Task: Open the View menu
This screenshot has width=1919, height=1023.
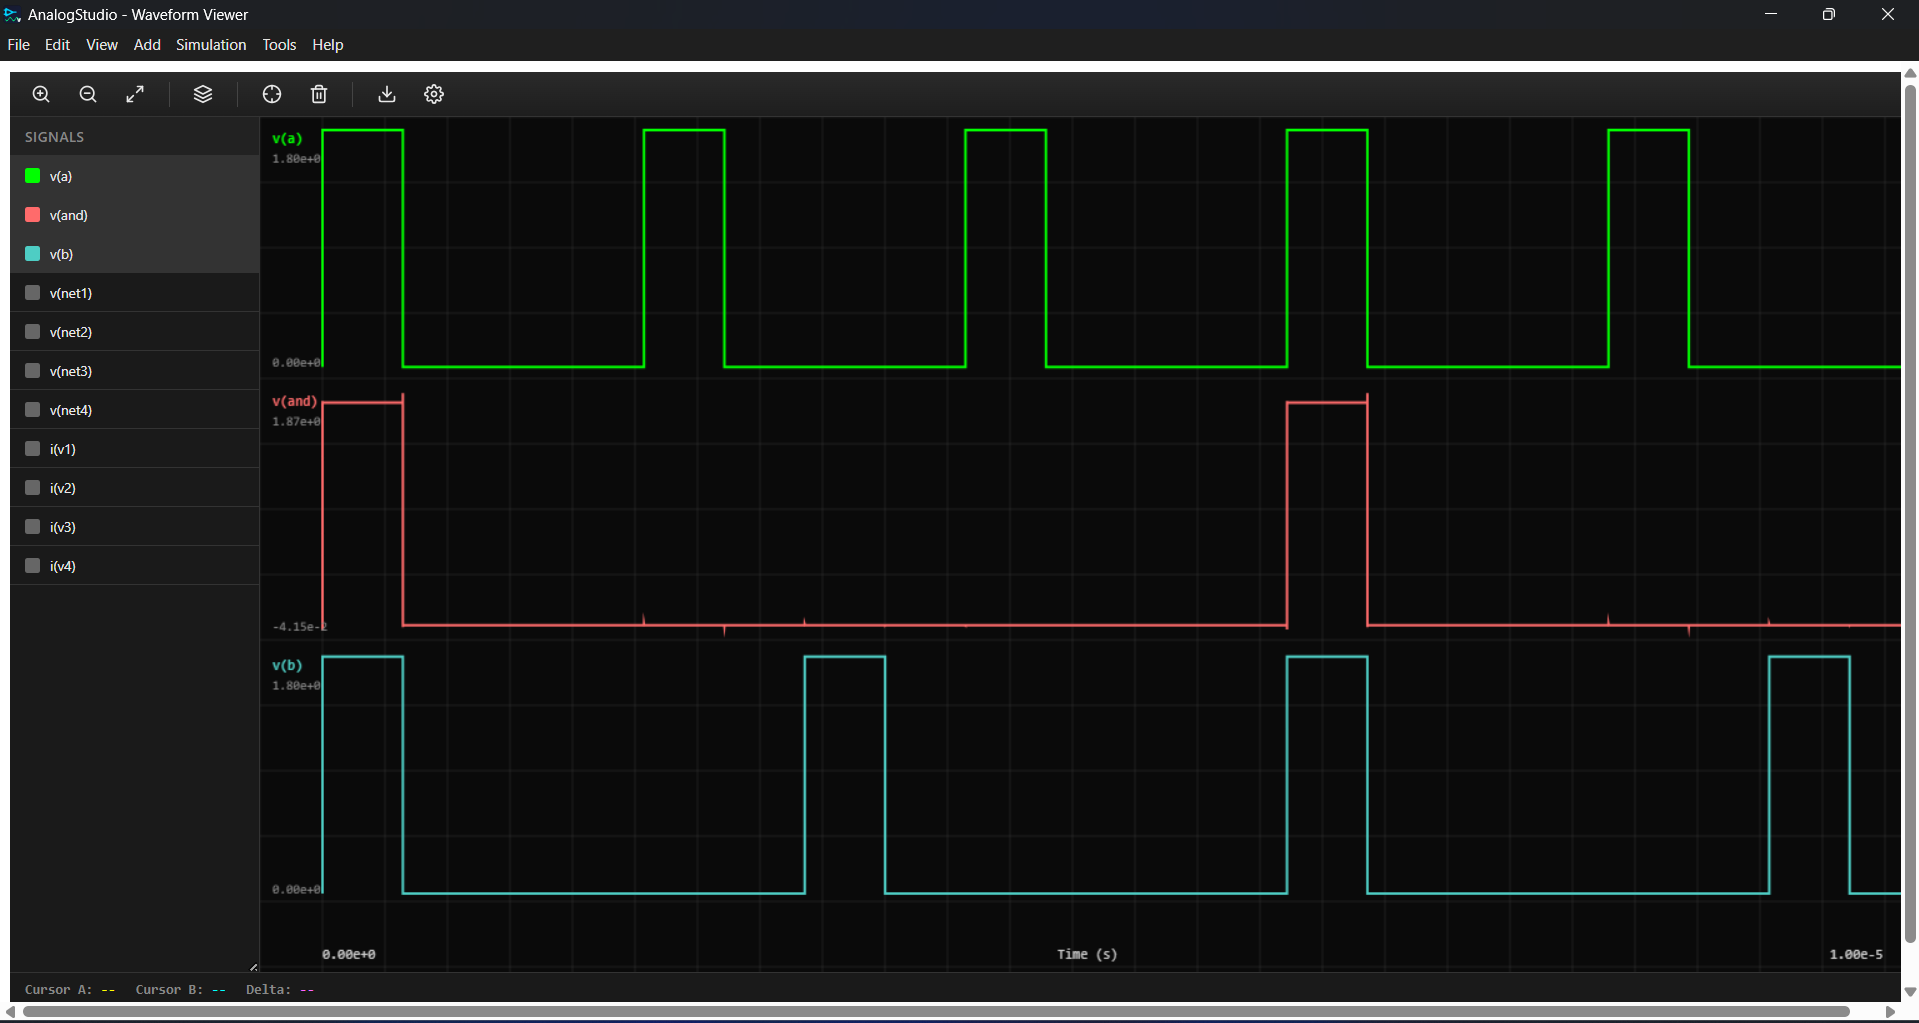Action: click(102, 45)
